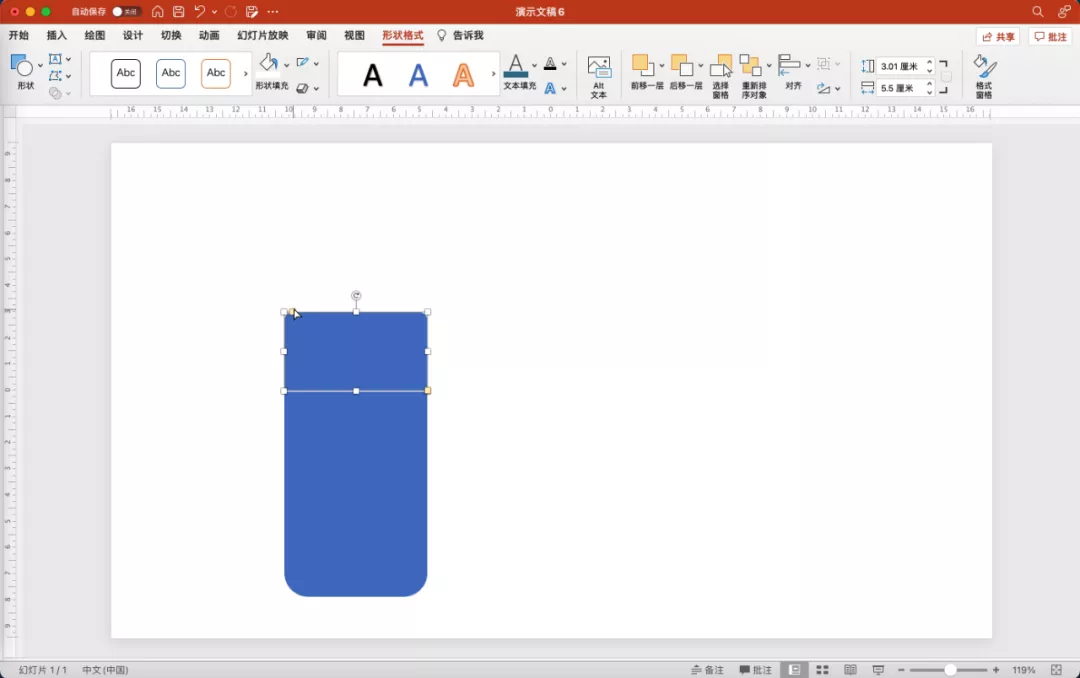Click the save-as pencil disk icon

pyautogui.click(x=252, y=12)
